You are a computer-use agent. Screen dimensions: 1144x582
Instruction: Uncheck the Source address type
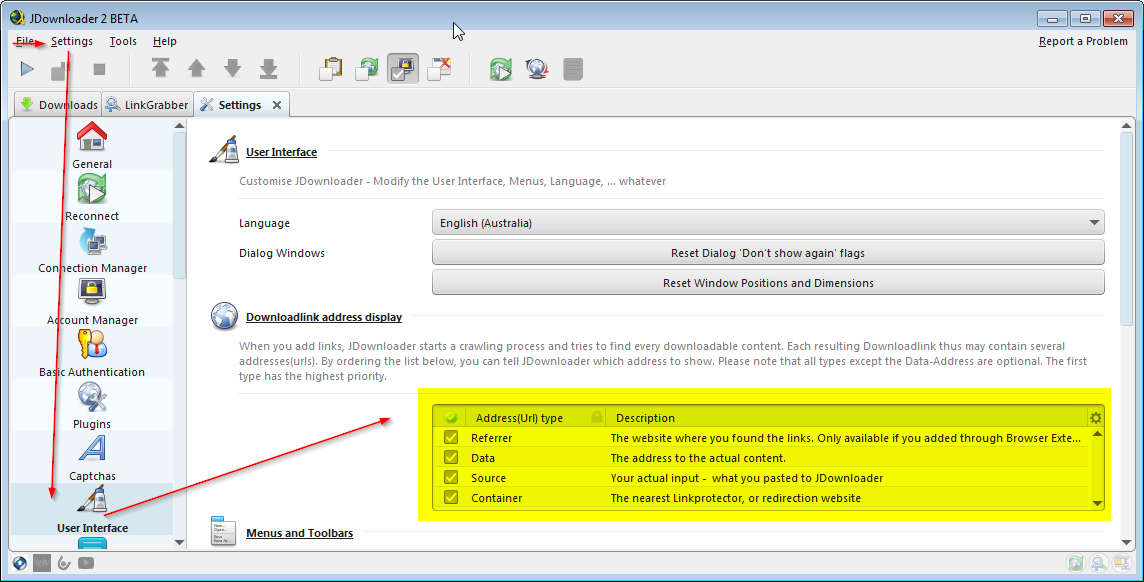(451, 478)
